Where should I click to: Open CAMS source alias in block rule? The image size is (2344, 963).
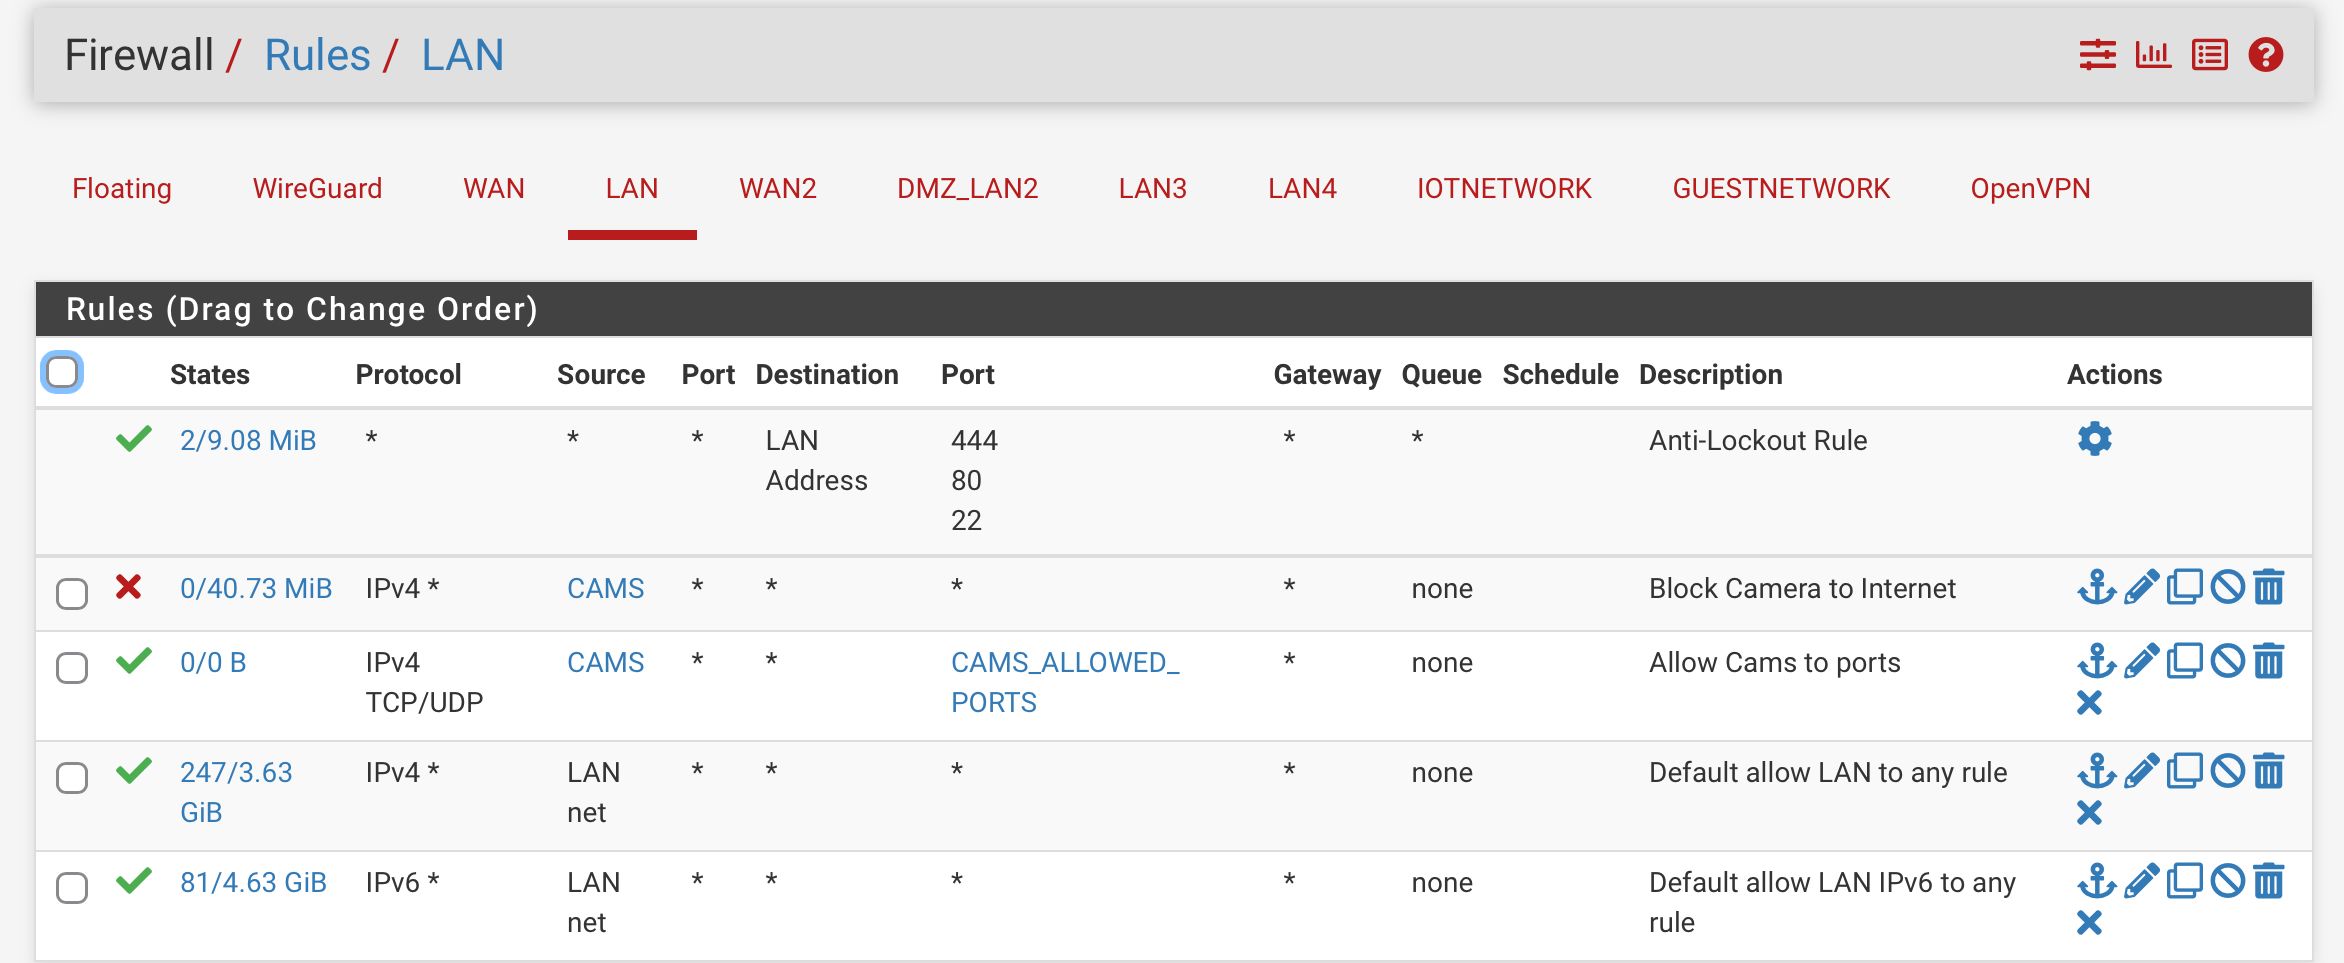pyautogui.click(x=605, y=588)
